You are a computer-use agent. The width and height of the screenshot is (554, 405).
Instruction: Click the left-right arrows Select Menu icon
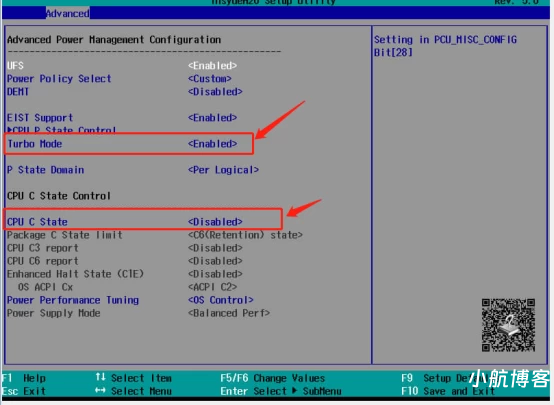coord(100,391)
